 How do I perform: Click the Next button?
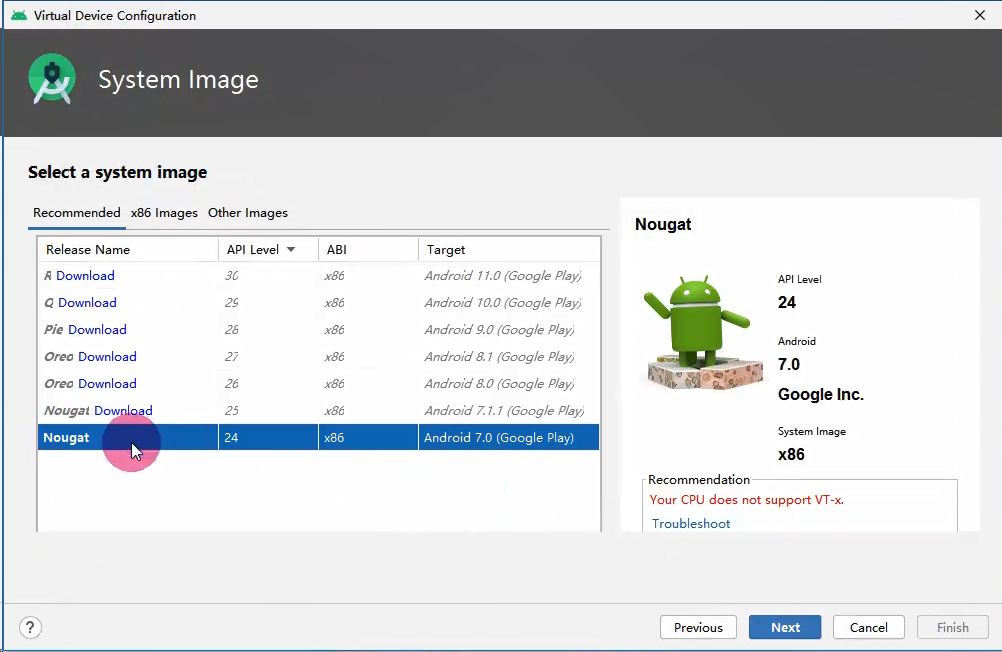point(785,627)
